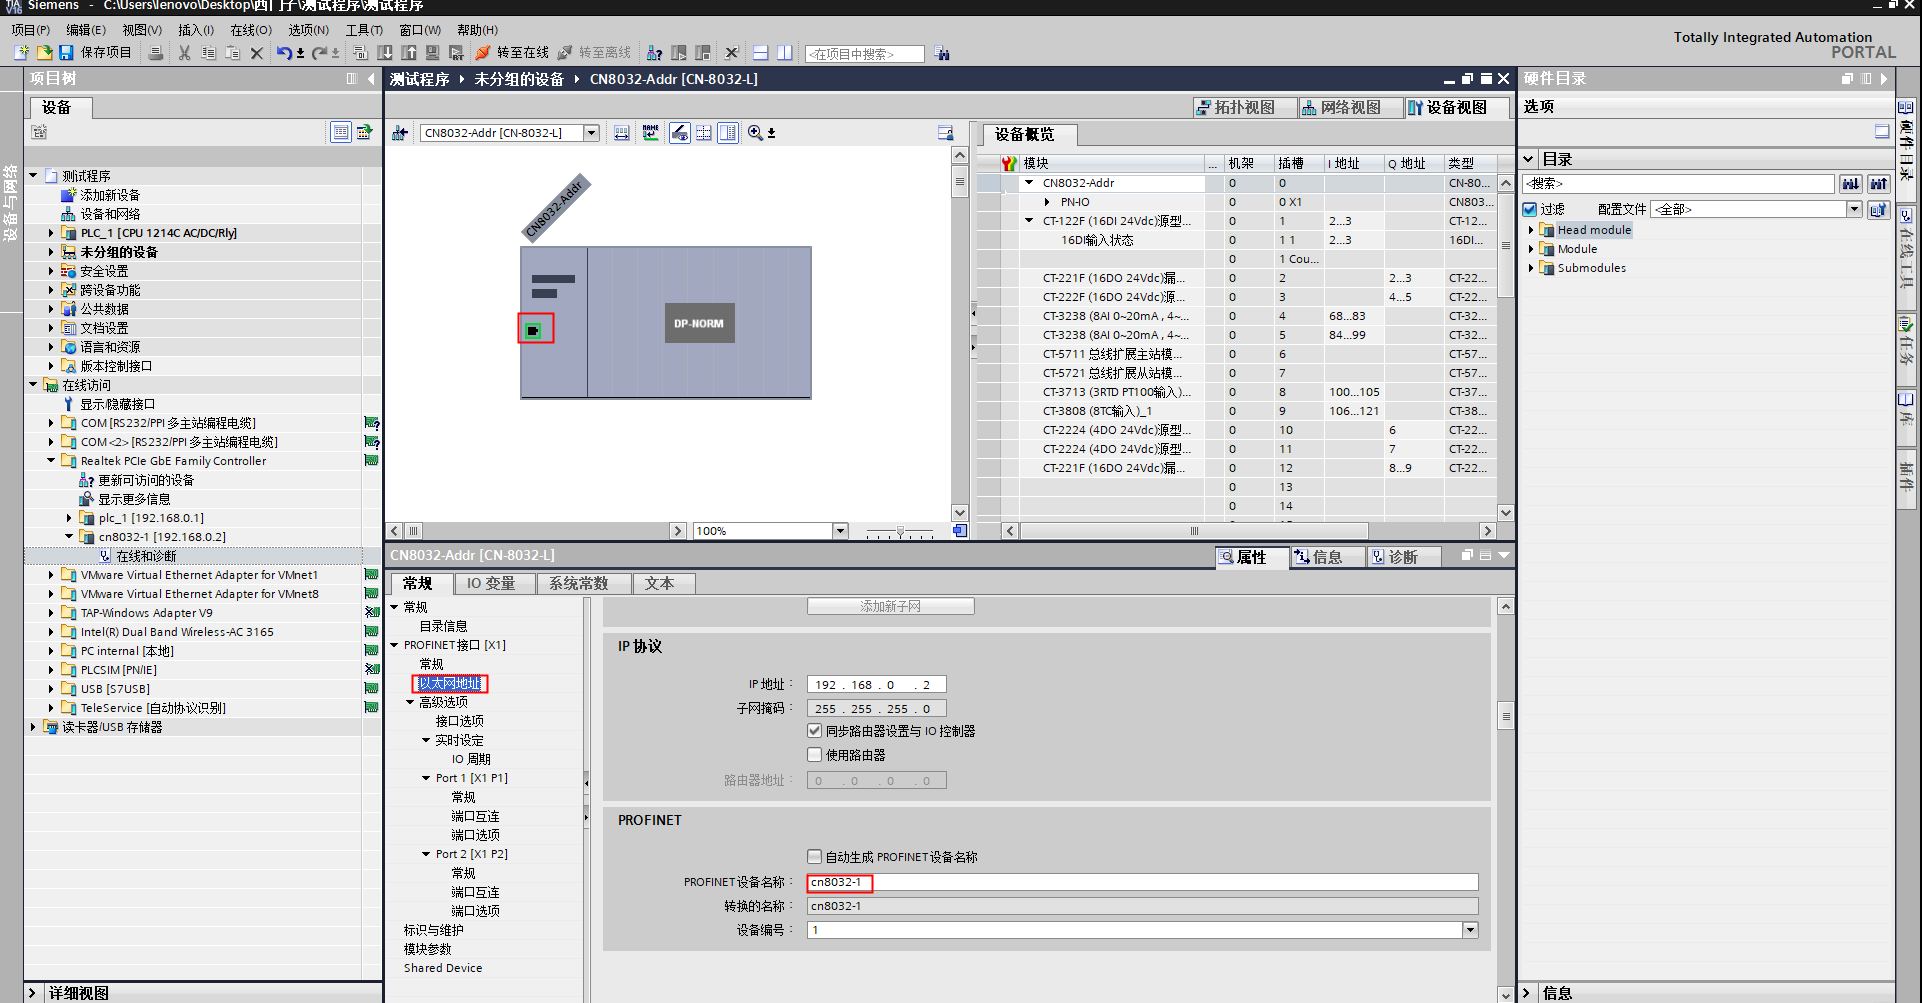Click the Undo arrow icon
This screenshot has width=1922, height=1003.
click(x=284, y=53)
